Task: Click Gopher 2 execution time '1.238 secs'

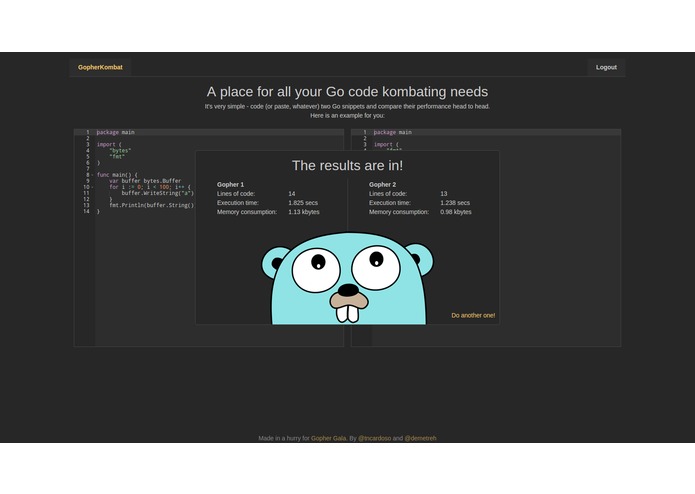Action: (x=455, y=203)
